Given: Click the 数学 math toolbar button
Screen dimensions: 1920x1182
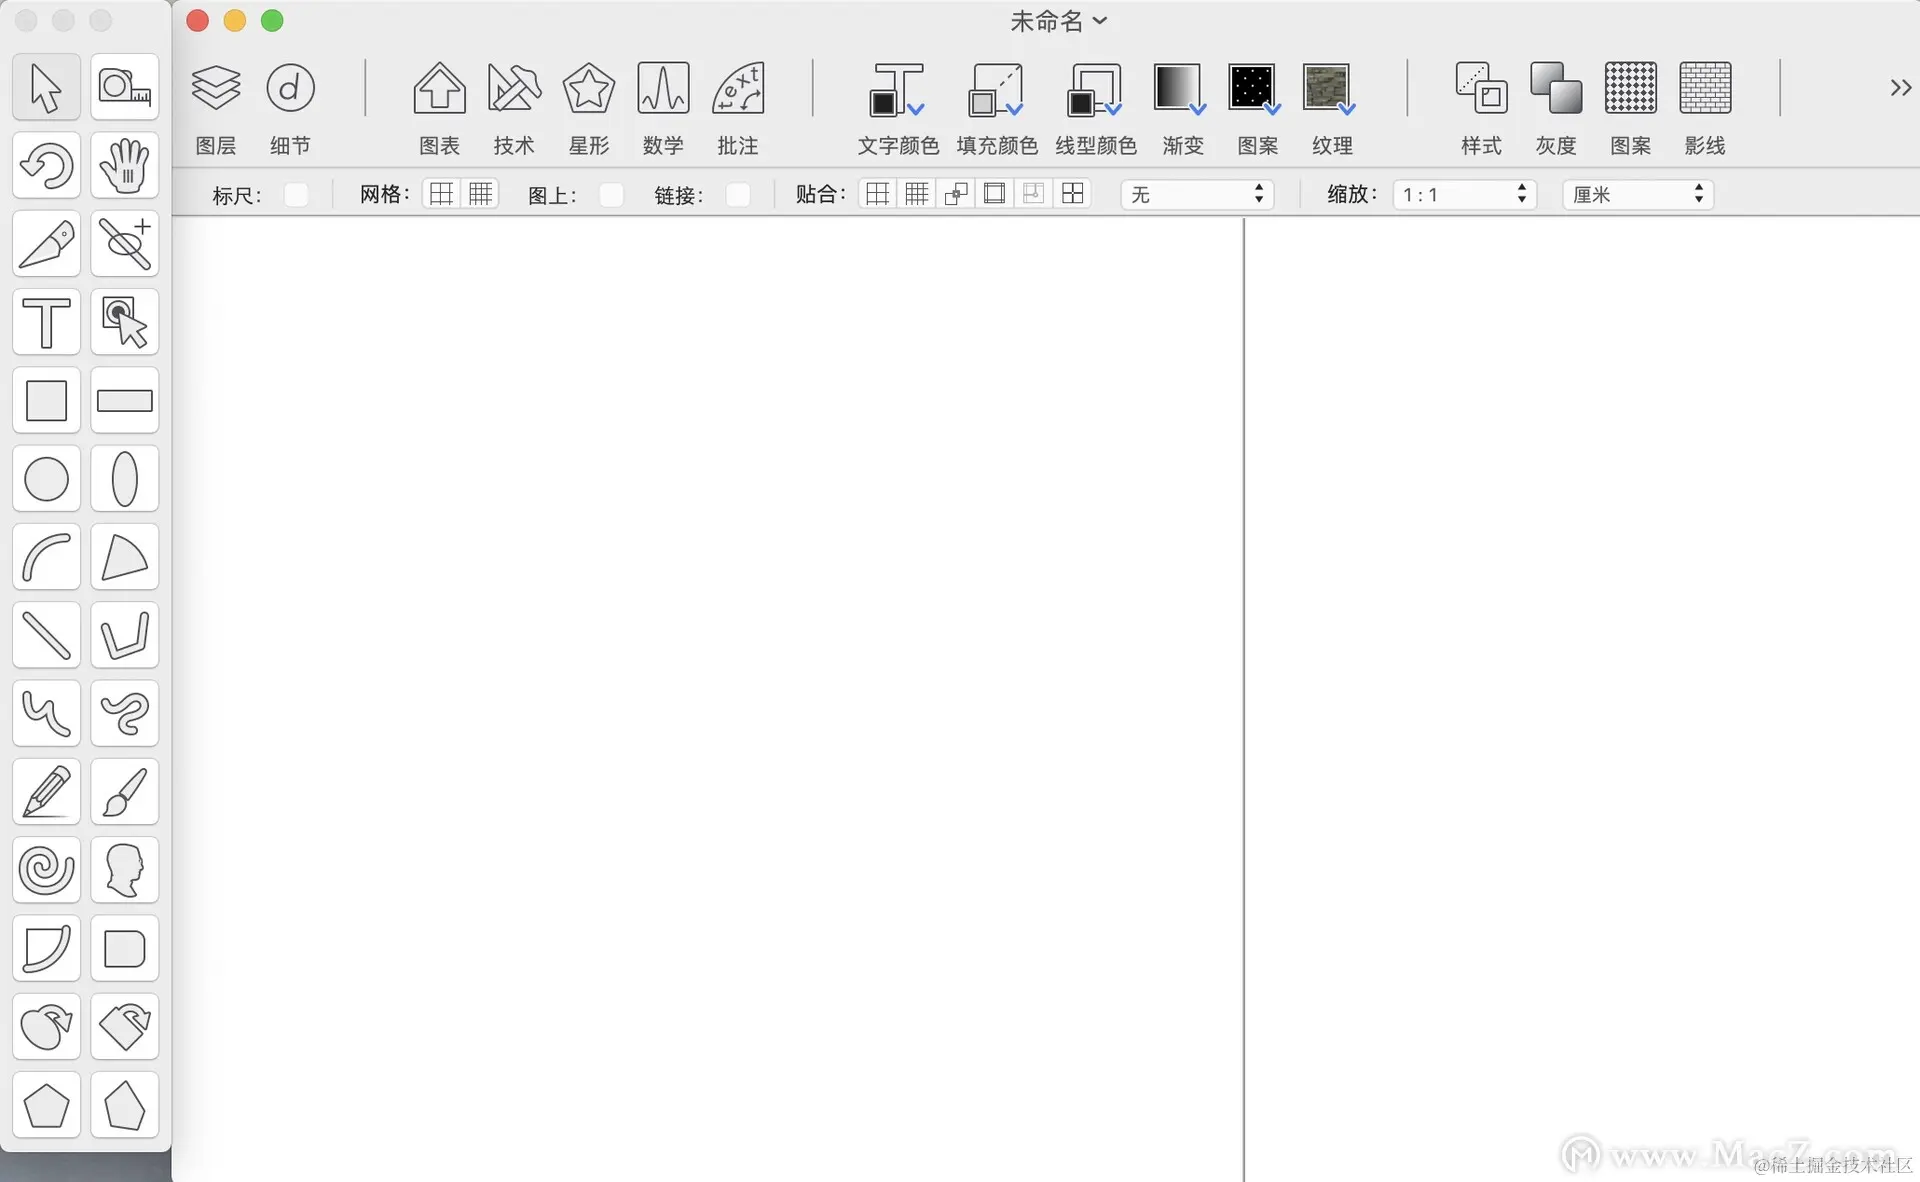Looking at the screenshot, I should 662,89.
